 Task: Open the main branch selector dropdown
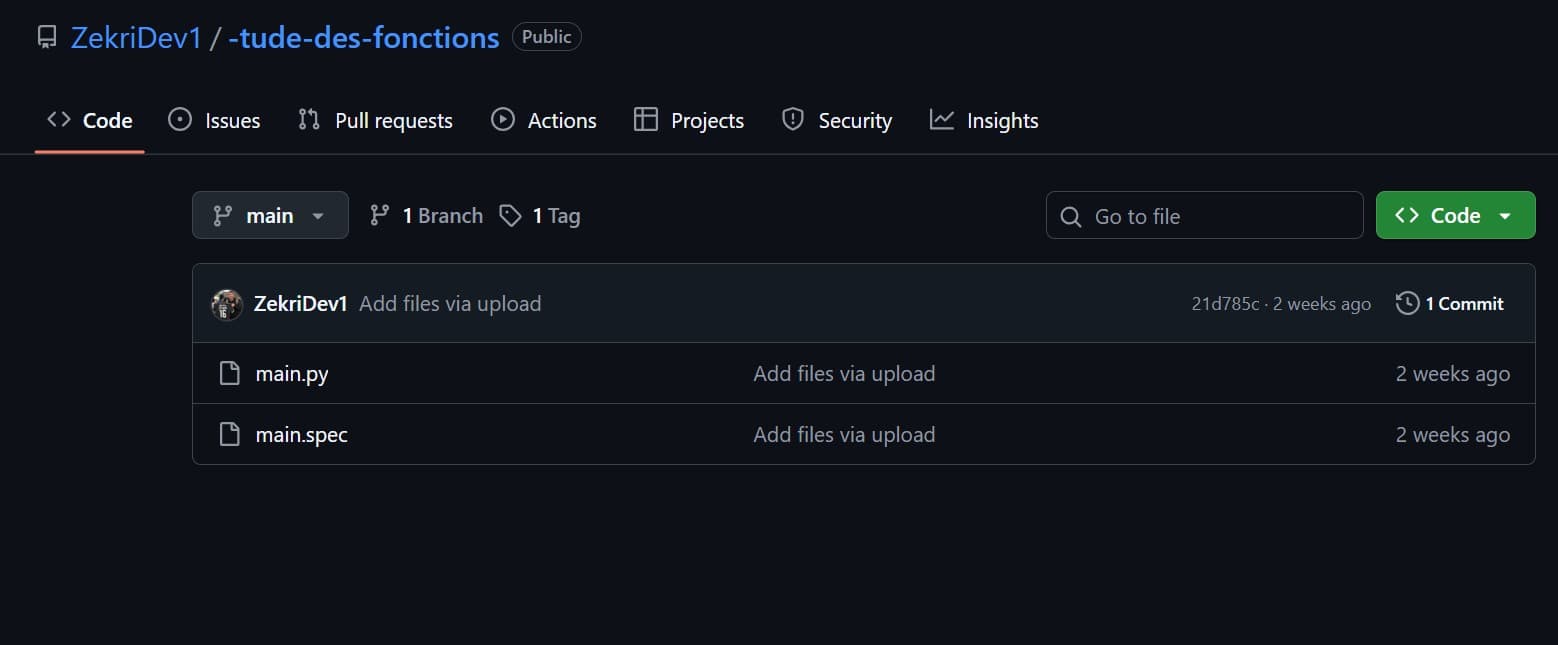click(269, 214)
